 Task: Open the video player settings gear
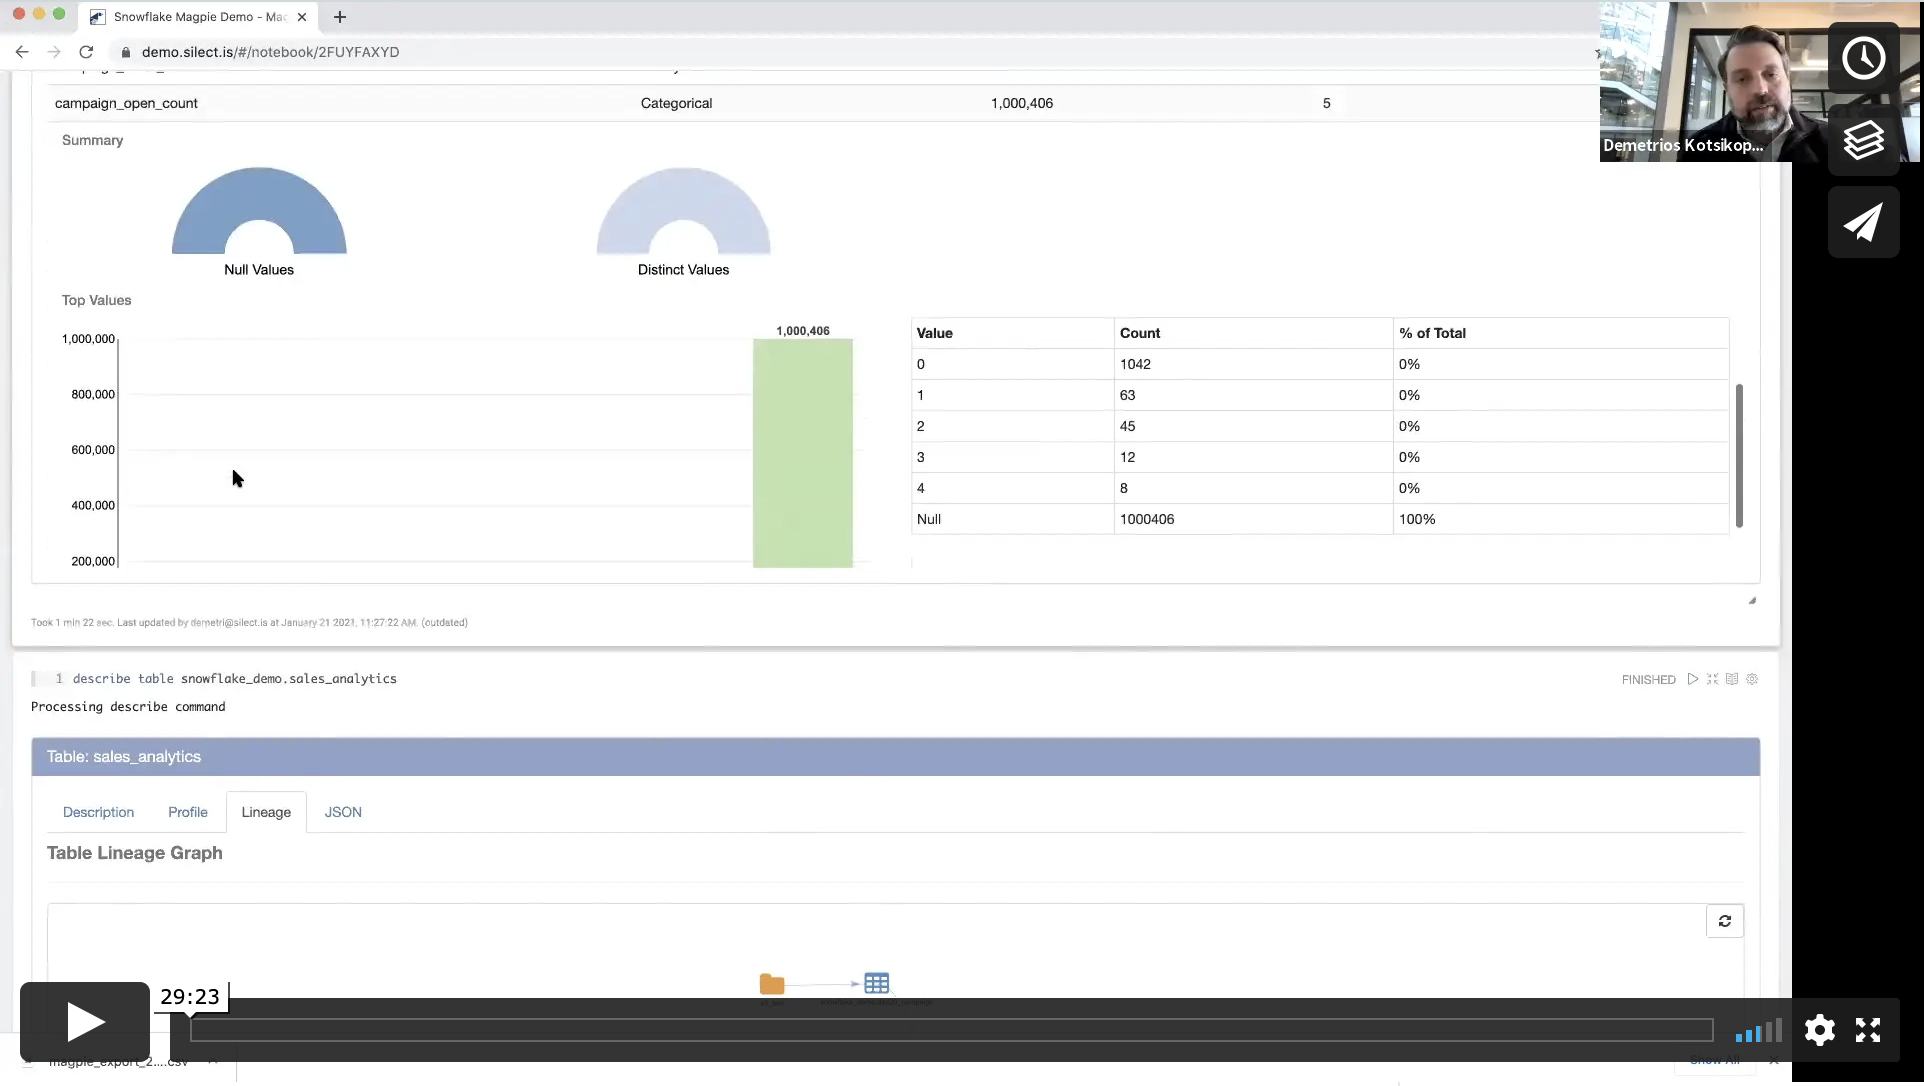pyautogui.click(x=1819, y=1030)
